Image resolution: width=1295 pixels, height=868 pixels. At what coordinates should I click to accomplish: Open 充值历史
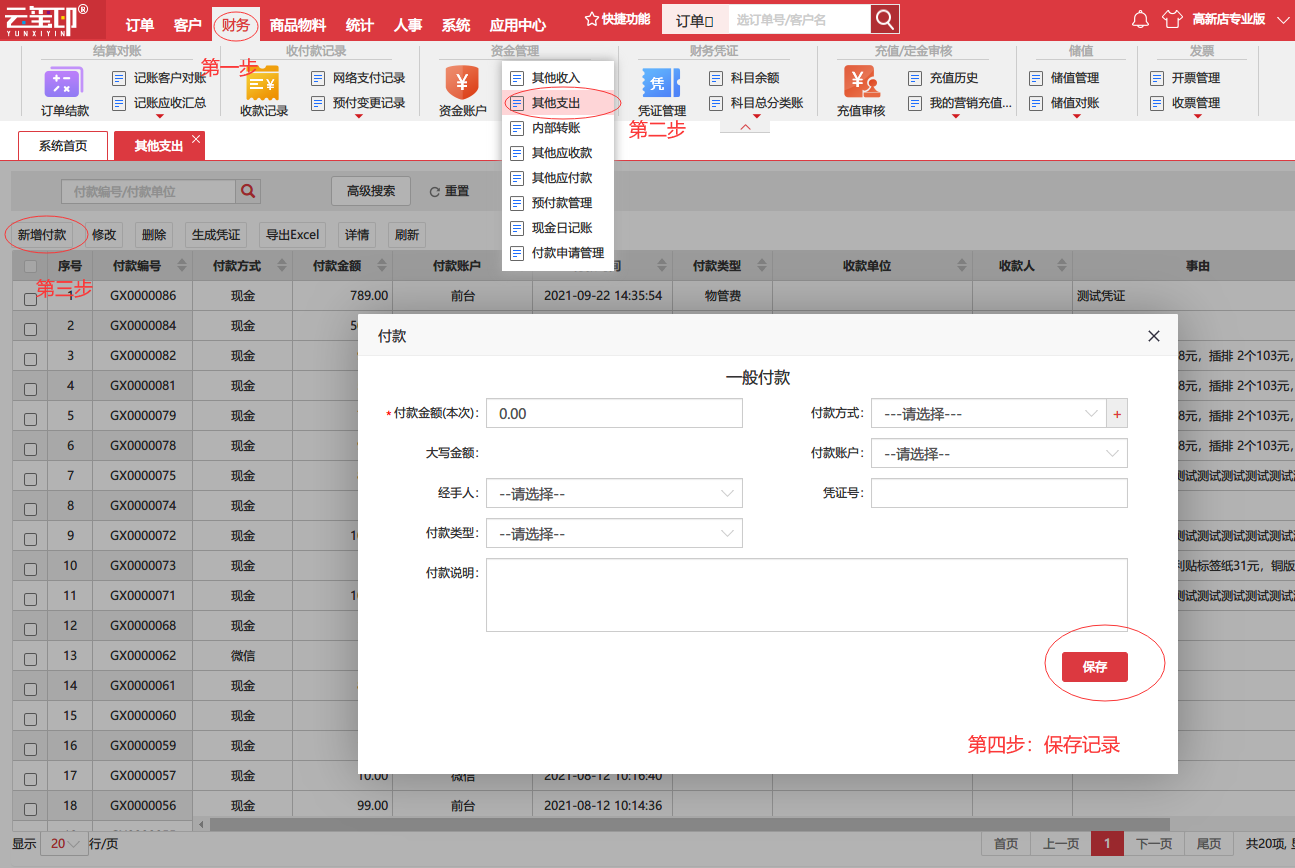coord(943,78)
